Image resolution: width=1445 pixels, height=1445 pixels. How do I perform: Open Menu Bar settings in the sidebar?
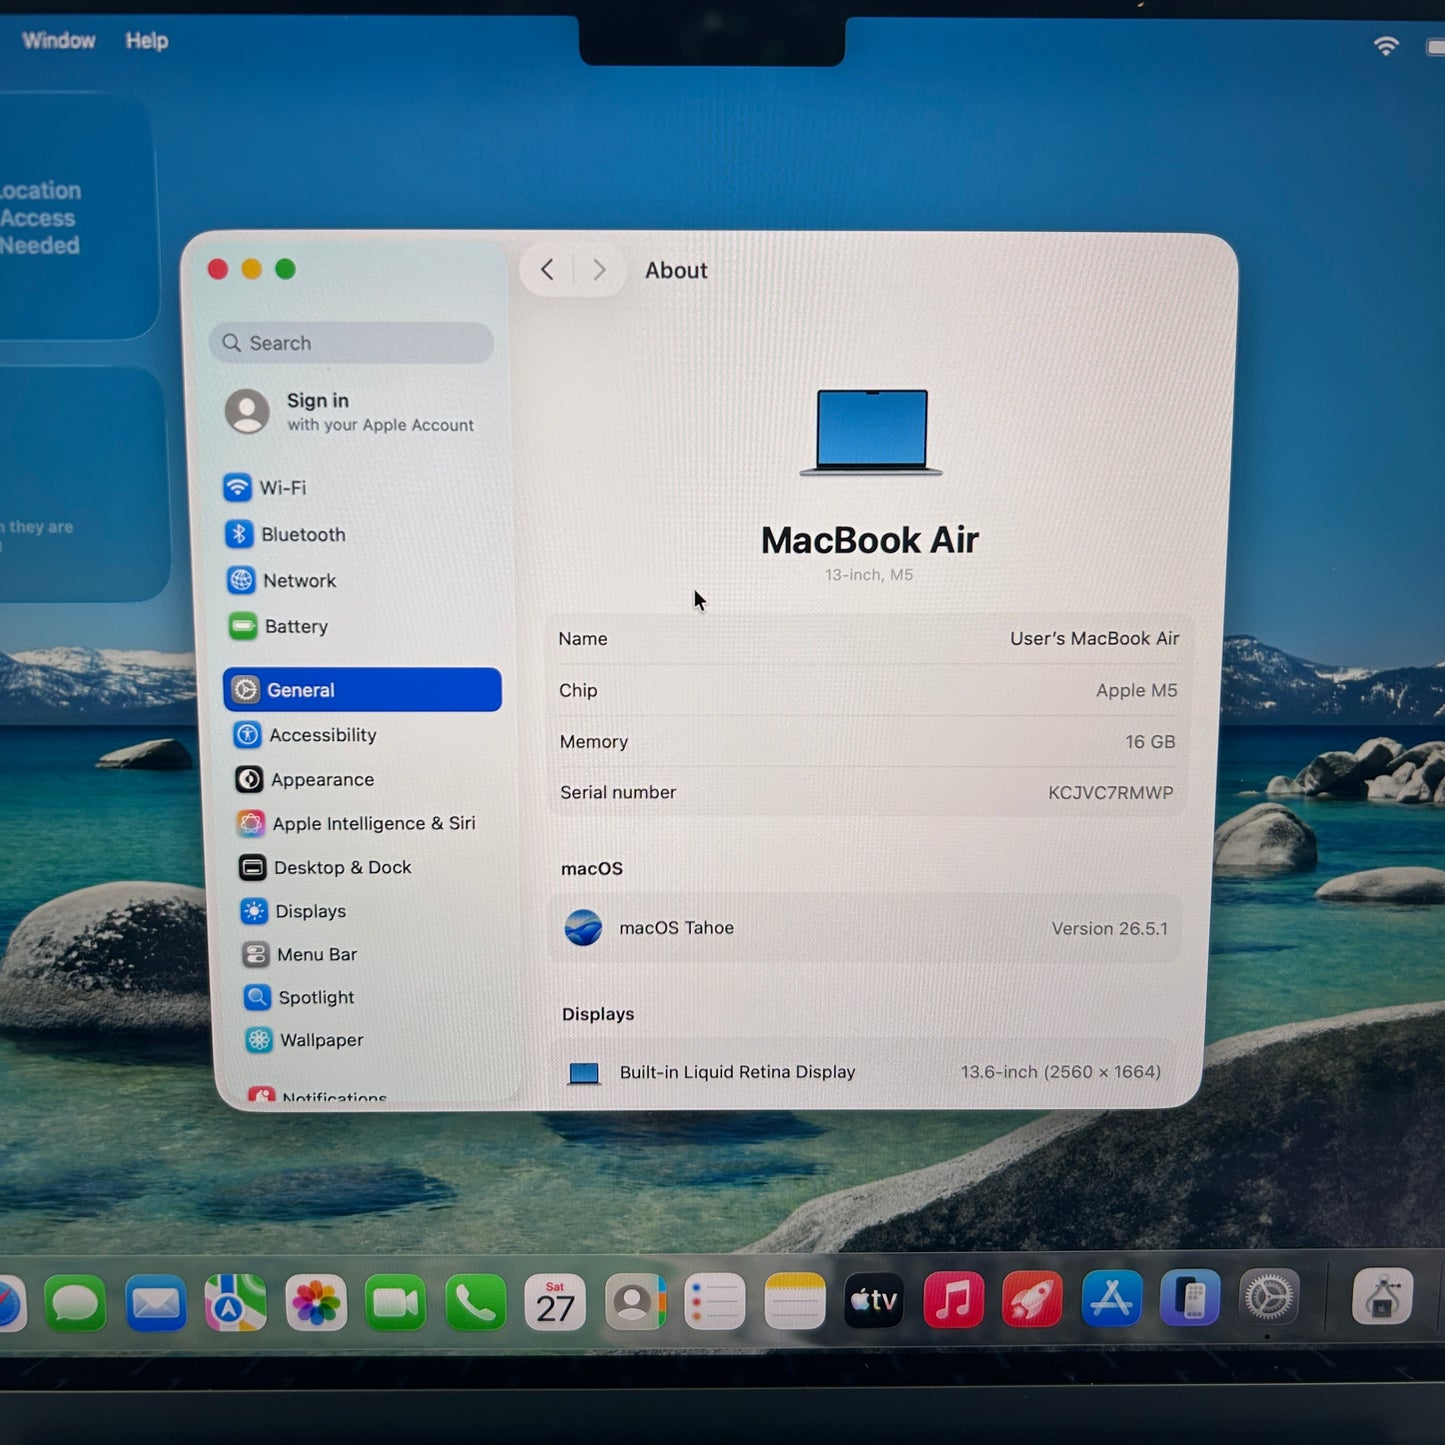[299, 954]
